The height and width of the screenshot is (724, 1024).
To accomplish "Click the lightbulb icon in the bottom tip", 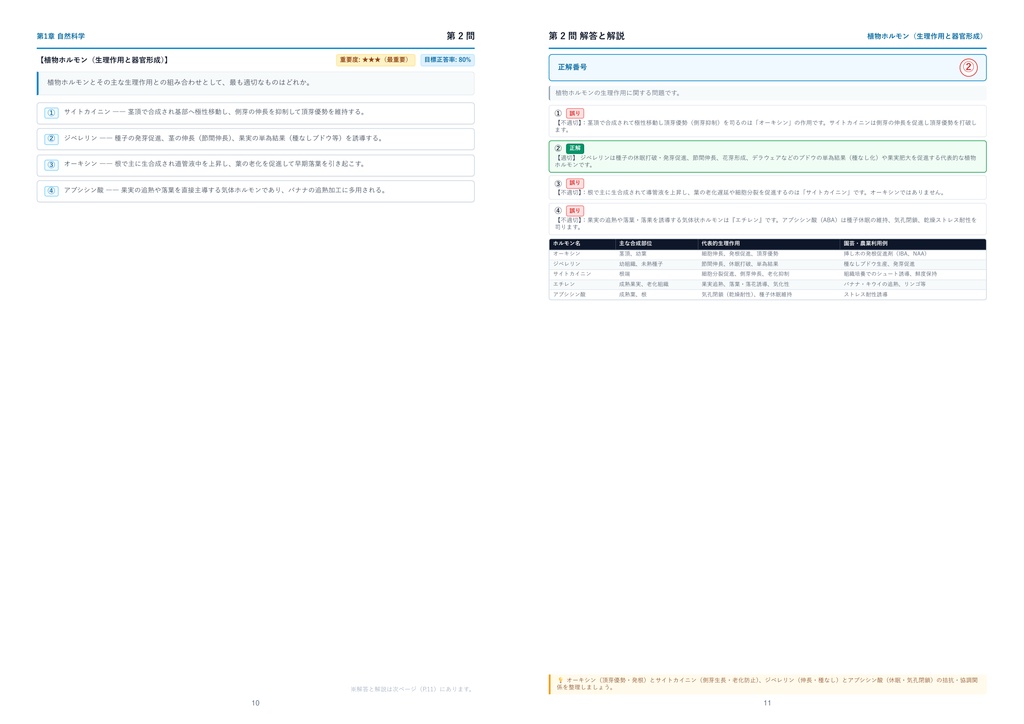I will (560, 680).
